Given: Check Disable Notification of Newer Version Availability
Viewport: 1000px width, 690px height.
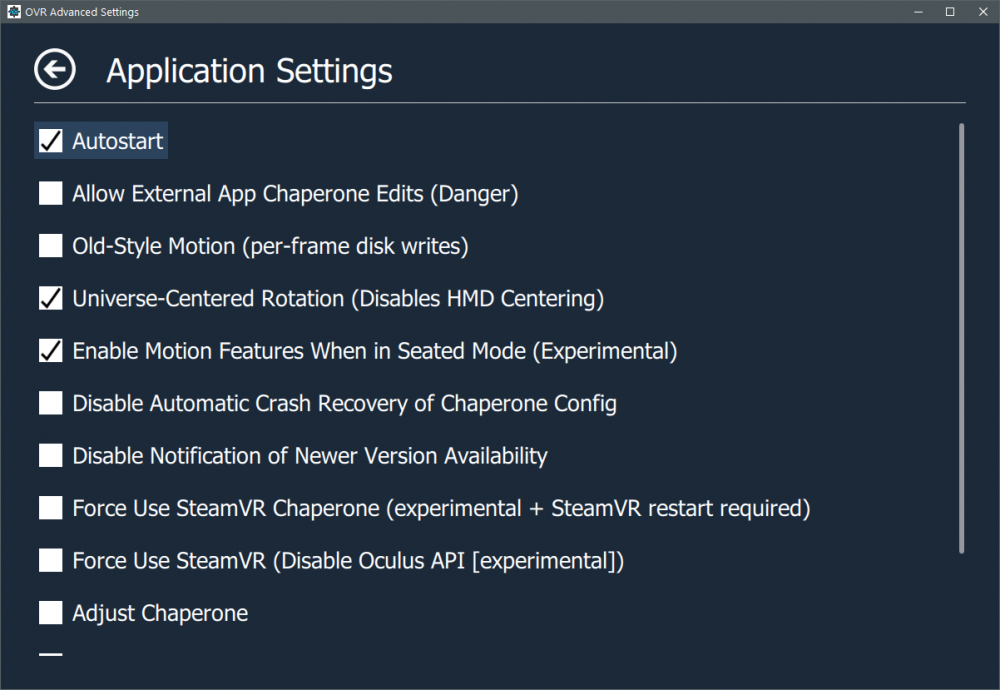Looking at the screenshot, I should click(x=51, y=456).
